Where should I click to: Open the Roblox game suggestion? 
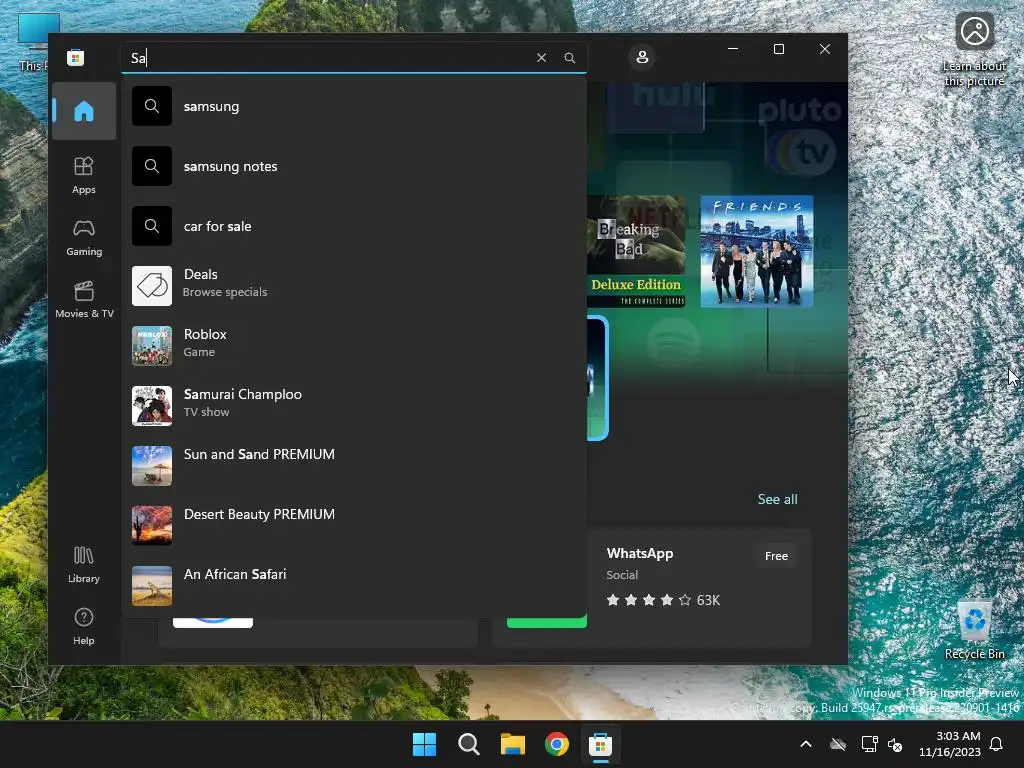pyautogui.click(x=353, y=345)
